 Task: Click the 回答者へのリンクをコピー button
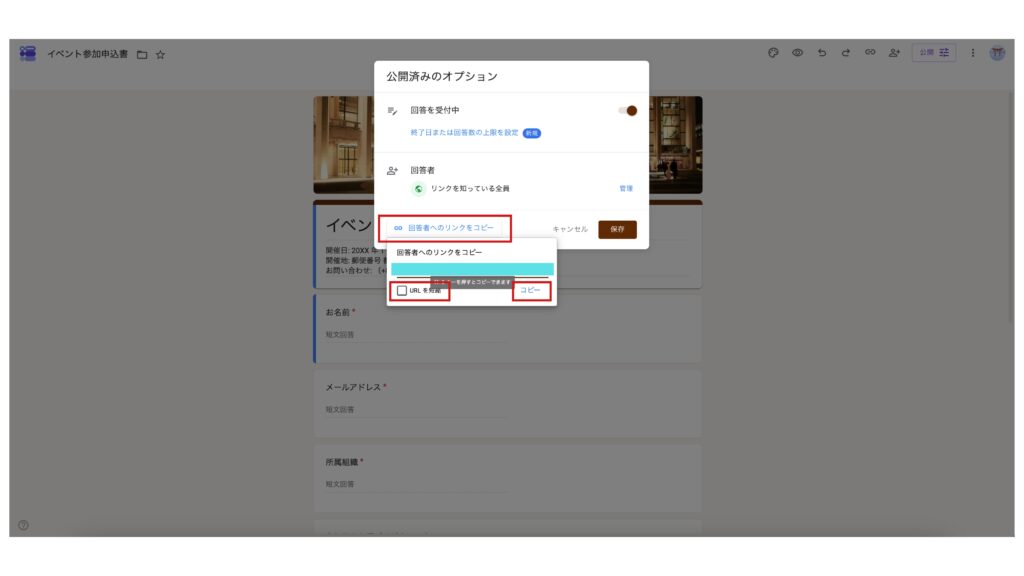[x=445, y=228]
